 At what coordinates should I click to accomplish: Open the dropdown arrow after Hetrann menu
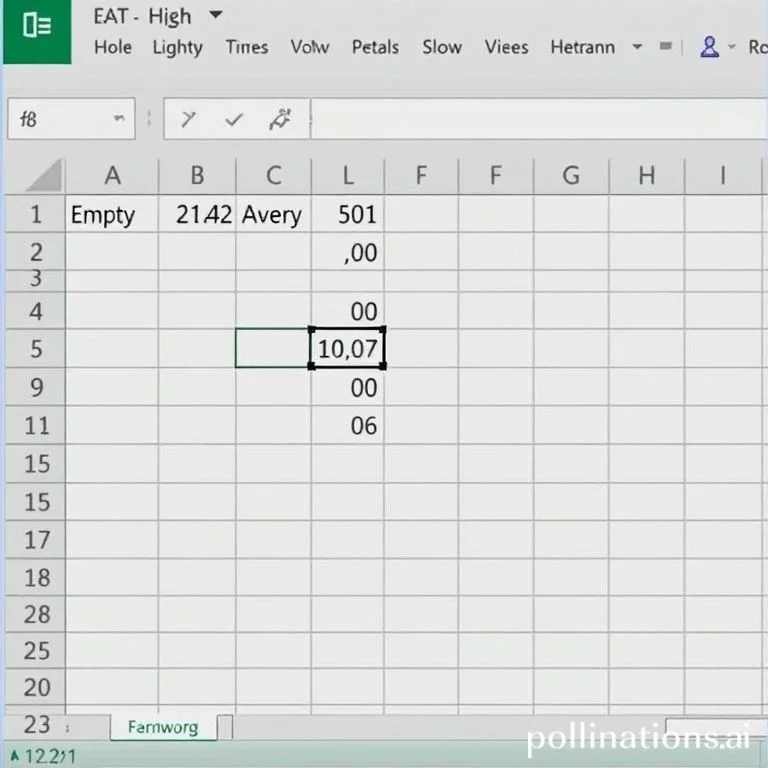637,47
